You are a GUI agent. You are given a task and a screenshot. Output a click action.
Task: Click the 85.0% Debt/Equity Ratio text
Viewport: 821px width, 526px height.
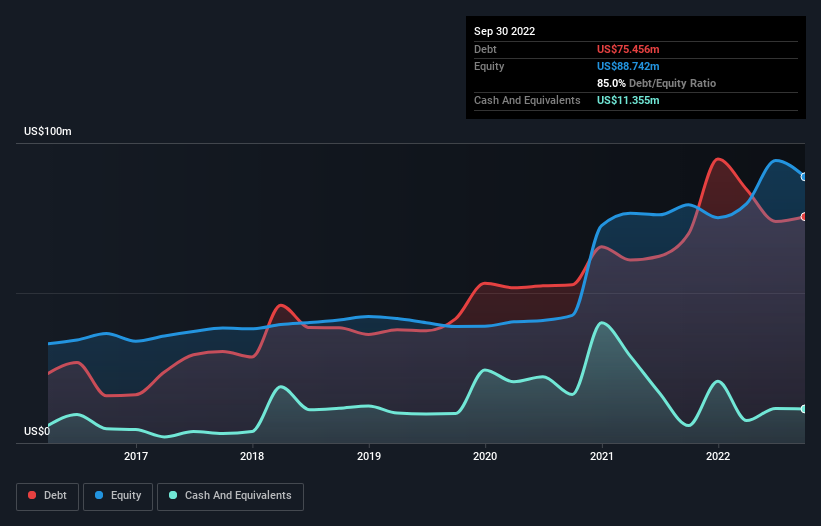click(656, 83)
